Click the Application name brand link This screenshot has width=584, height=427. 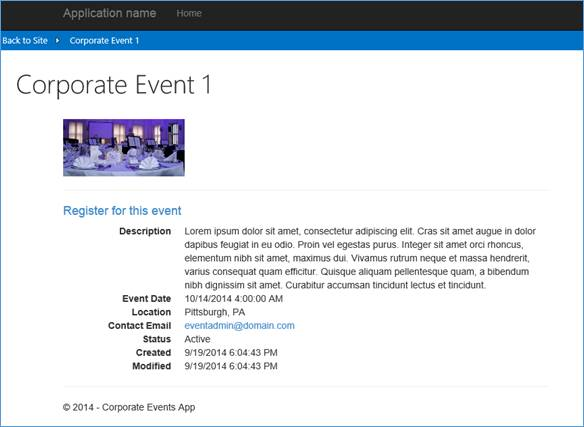pyautogui.click(x=110, y=13)
